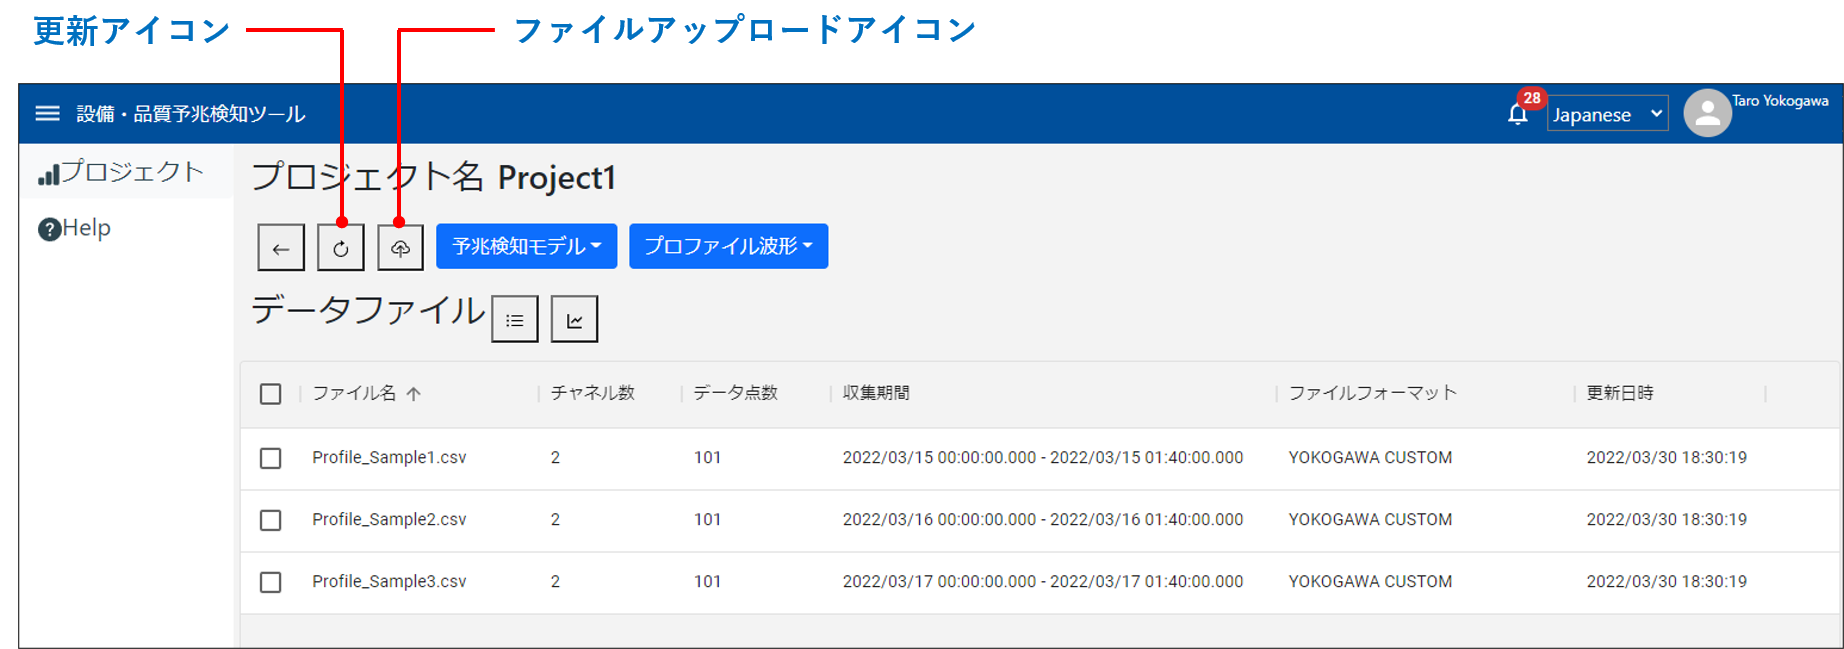Click file name Profile_Sample3.csv
The width and height of the screenshot is (1844, 649).
point(389,581)
